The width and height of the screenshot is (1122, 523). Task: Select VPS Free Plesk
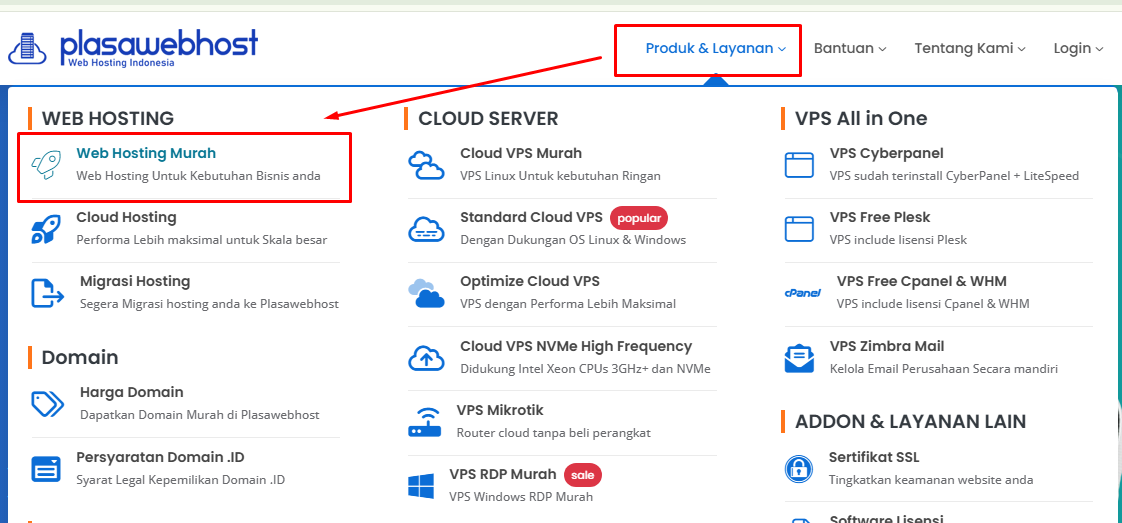[880, 217]
